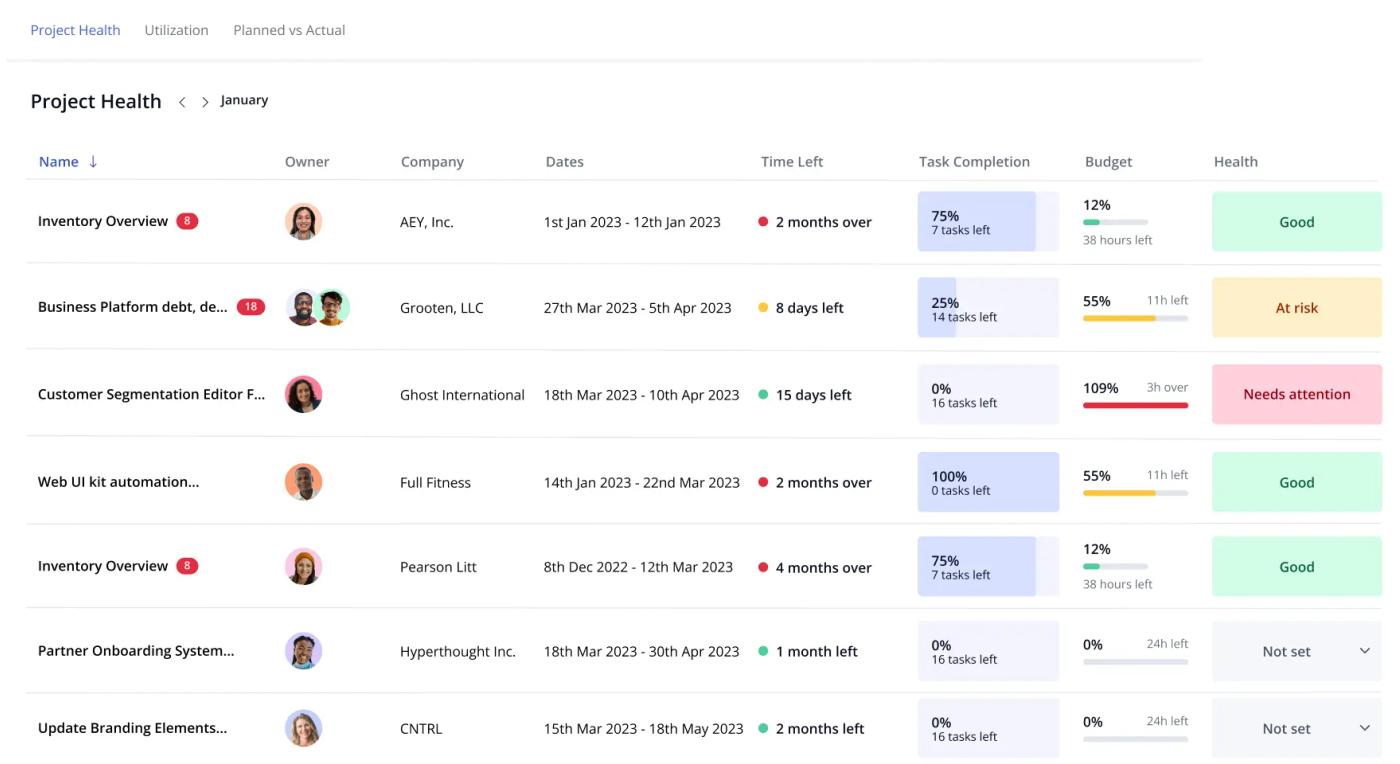The image size is (1400, 764).
Task: Open Web UI kit automation project
Action: click(x=118, y=482)
